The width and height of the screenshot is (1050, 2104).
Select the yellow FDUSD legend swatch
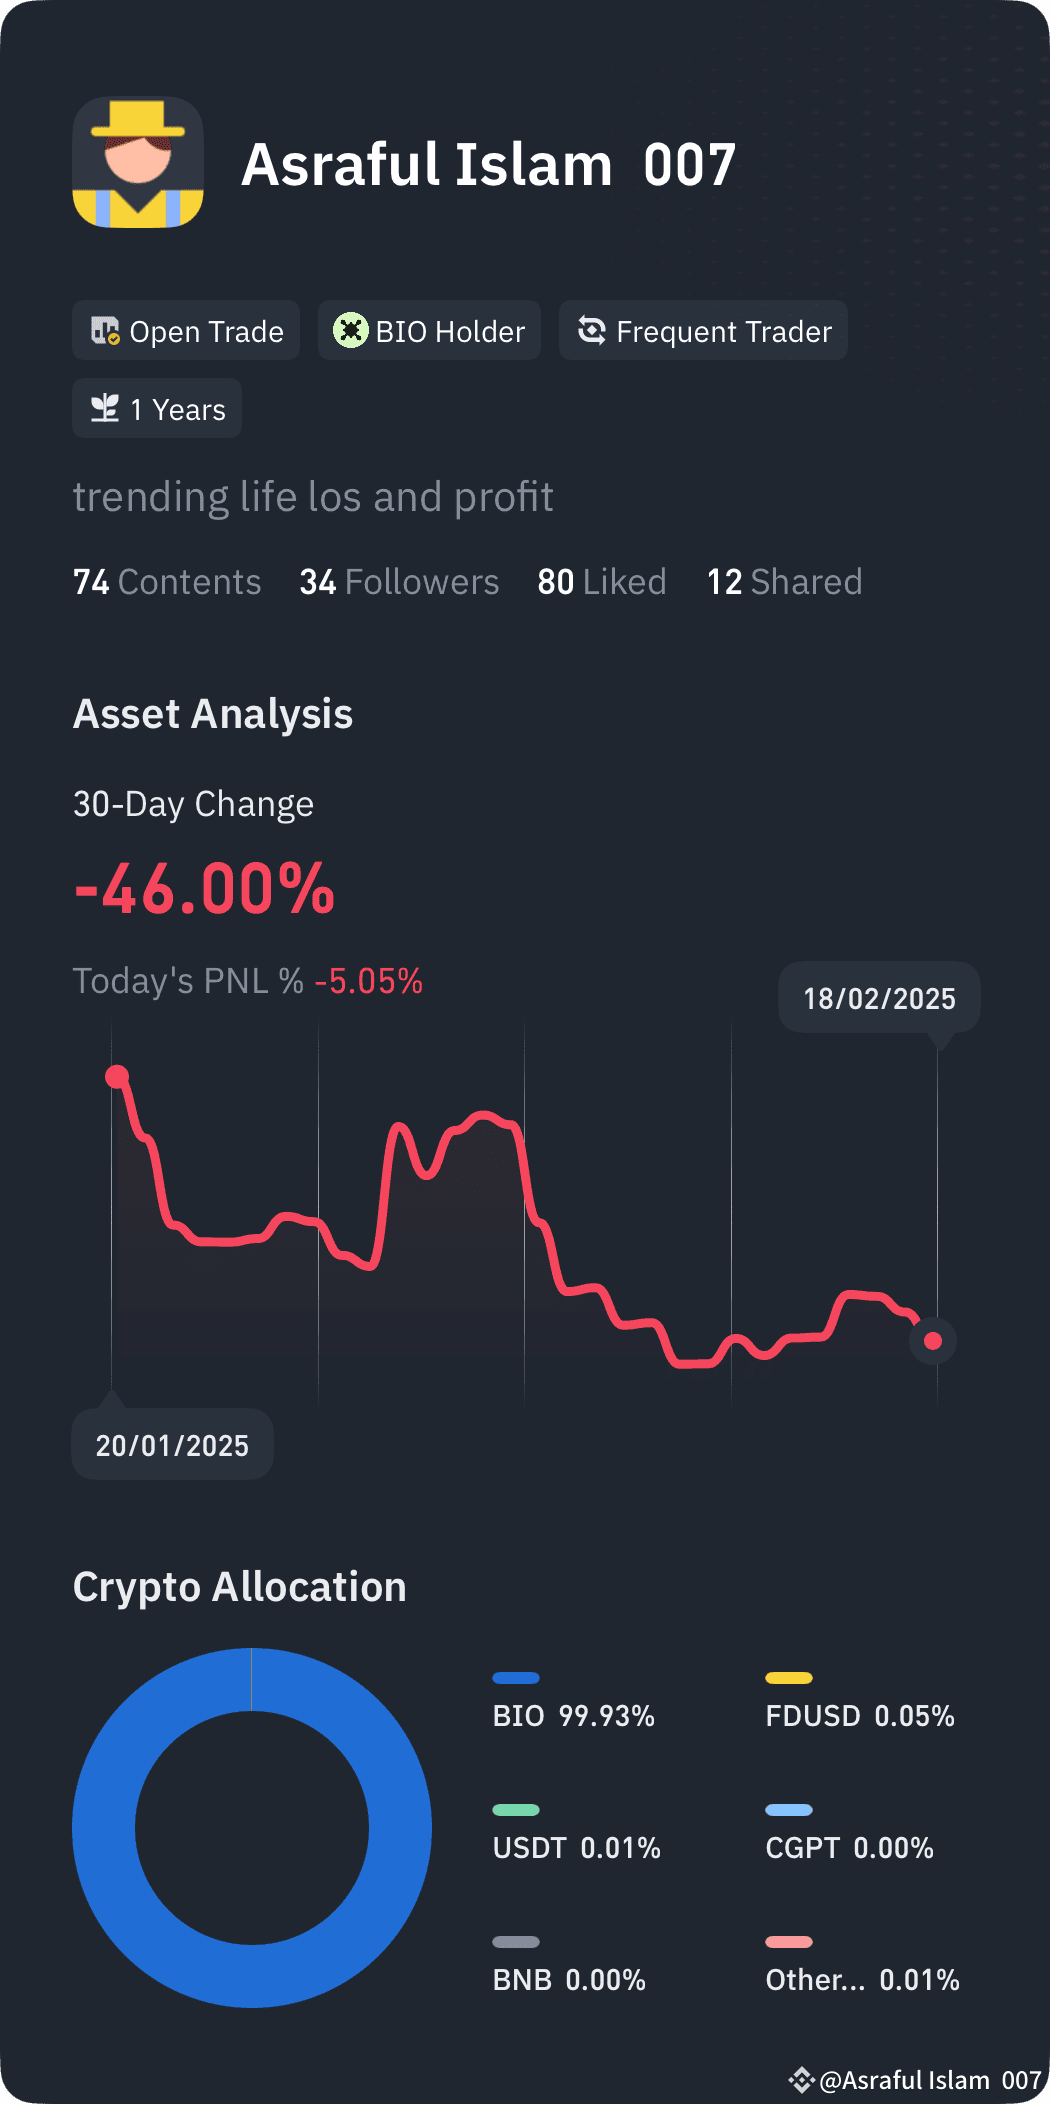coord(789,1678)
